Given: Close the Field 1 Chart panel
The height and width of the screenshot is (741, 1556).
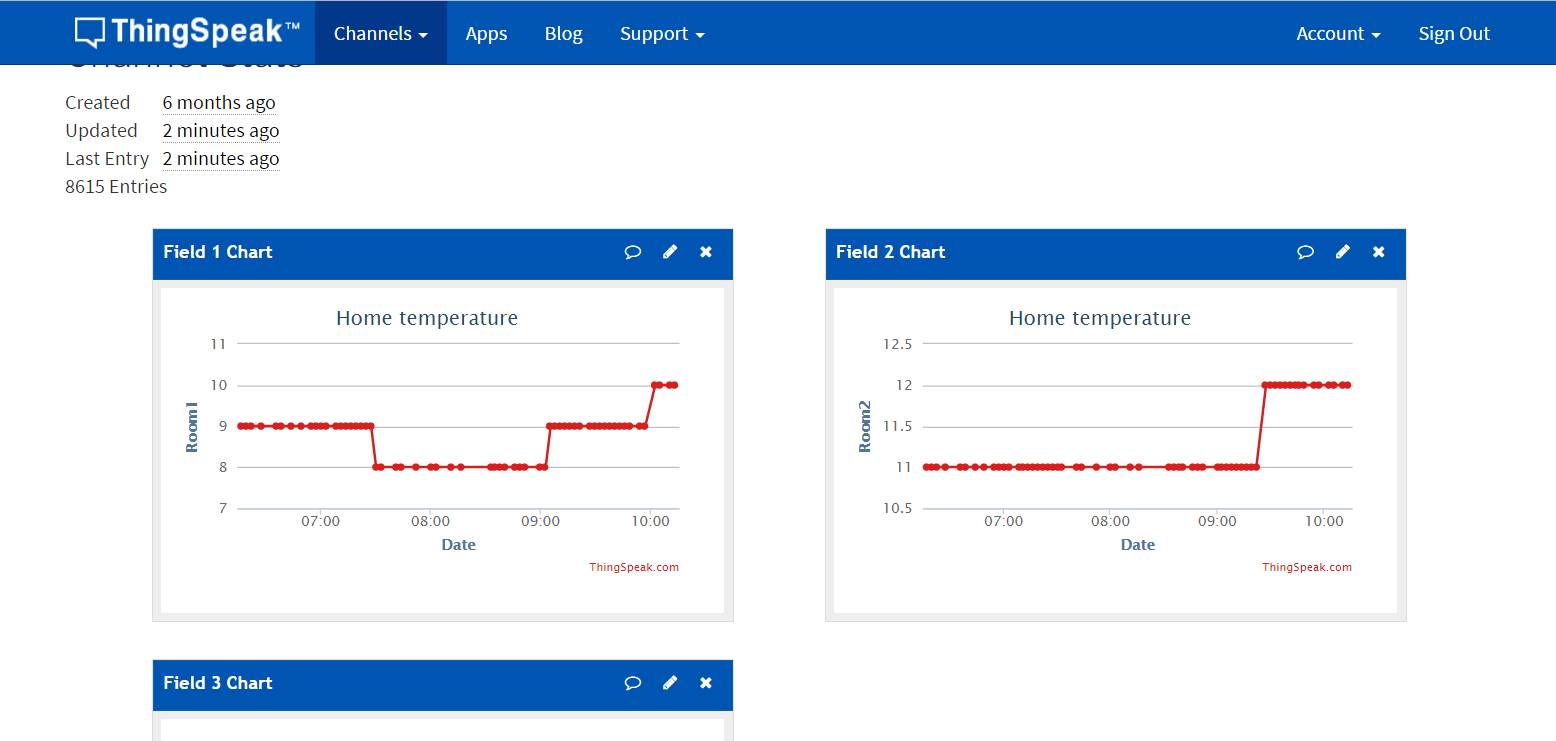Looking at the screenshot, I should coord(706,252).
